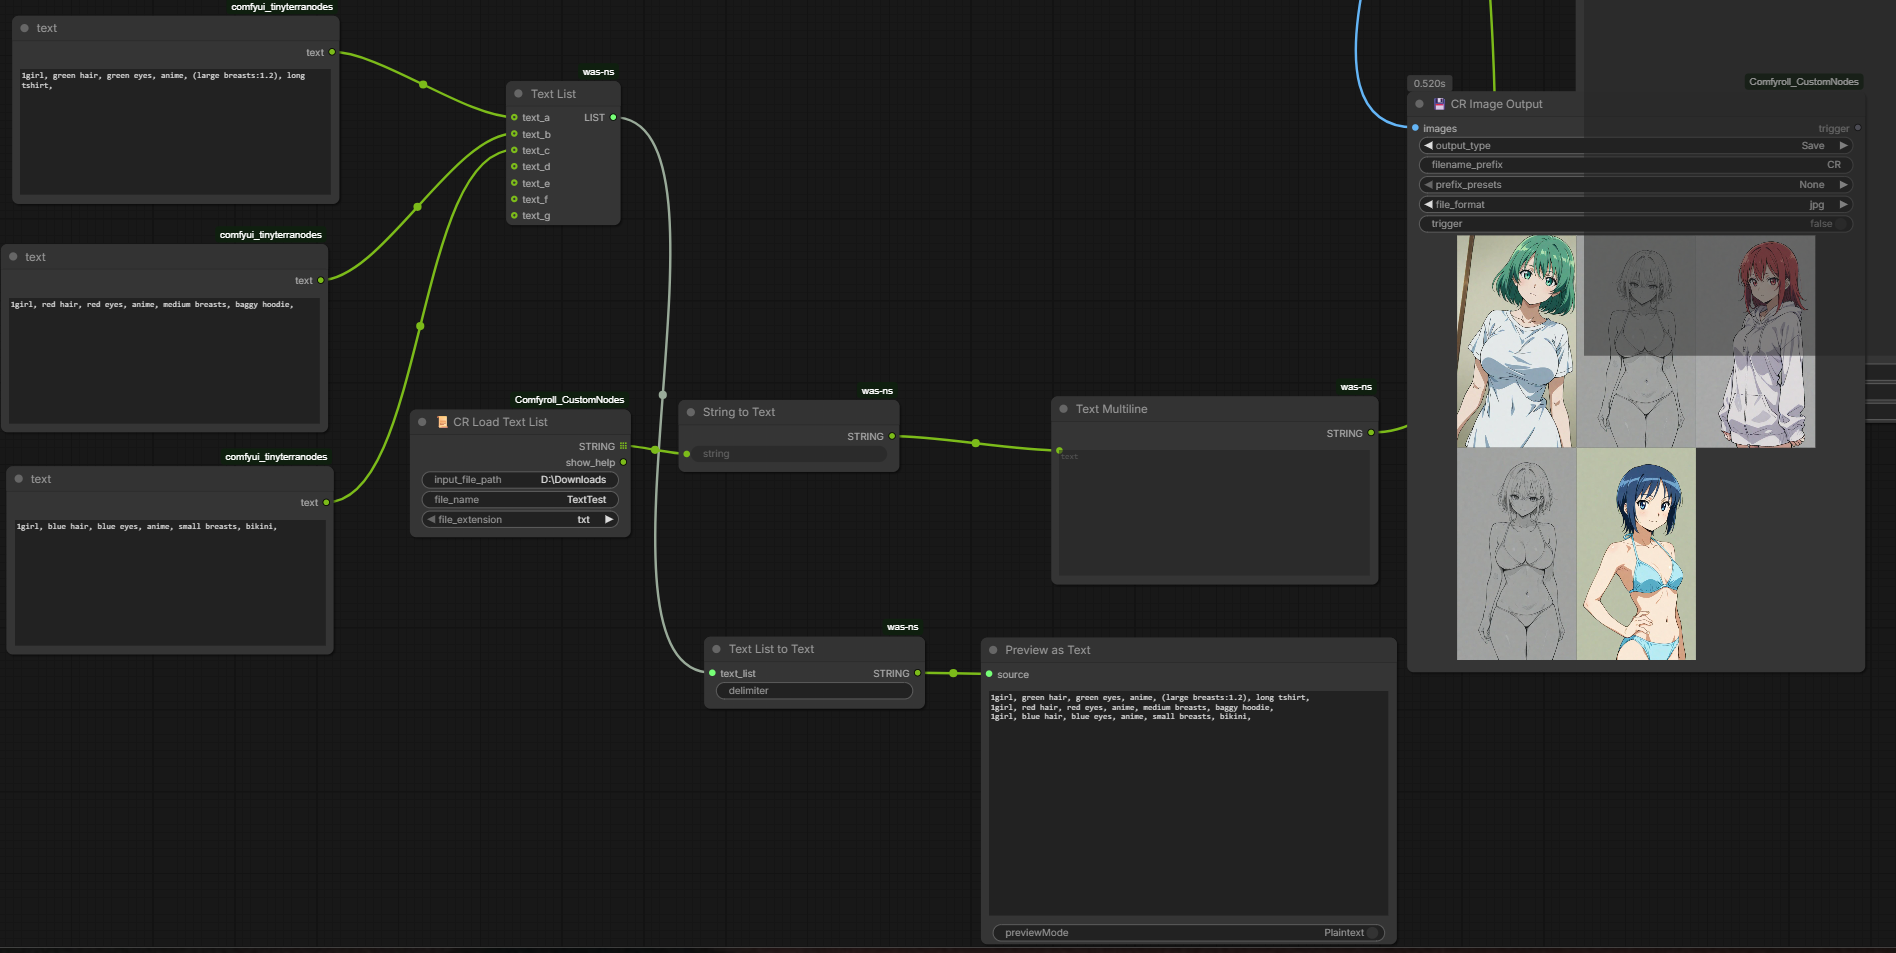Click the LIST output port on Text List
Image resolution: width=1896 pixels, height=953 pixels.
coord(613,118)
